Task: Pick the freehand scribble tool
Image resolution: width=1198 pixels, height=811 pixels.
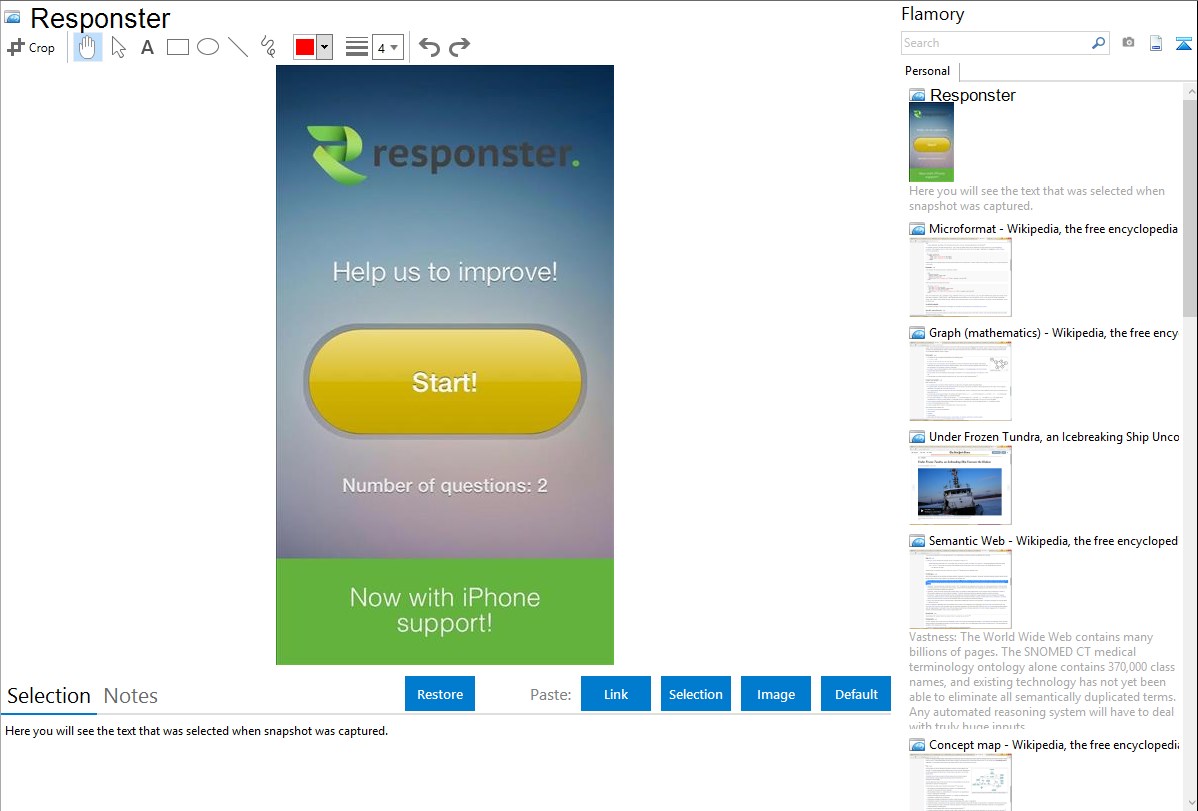Action: (268, 47)
